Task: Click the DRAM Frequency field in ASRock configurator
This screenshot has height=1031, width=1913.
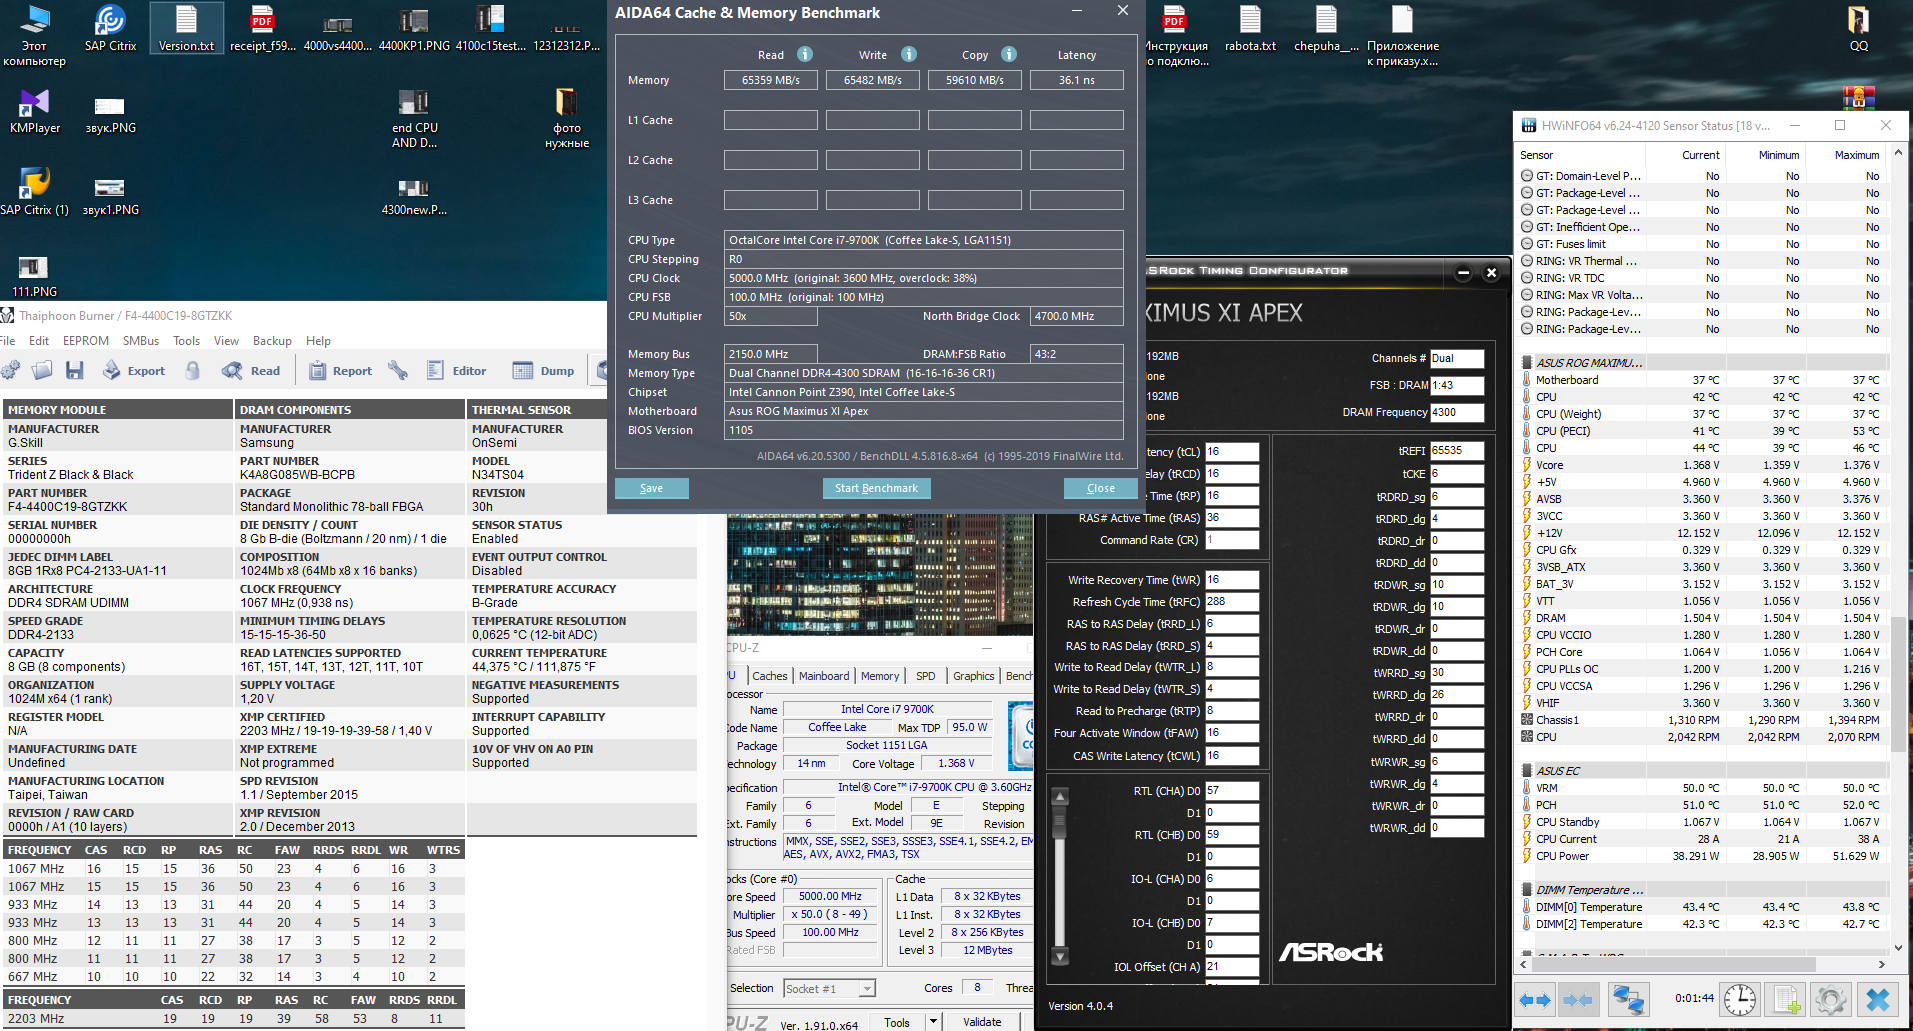Action: 1457,412
